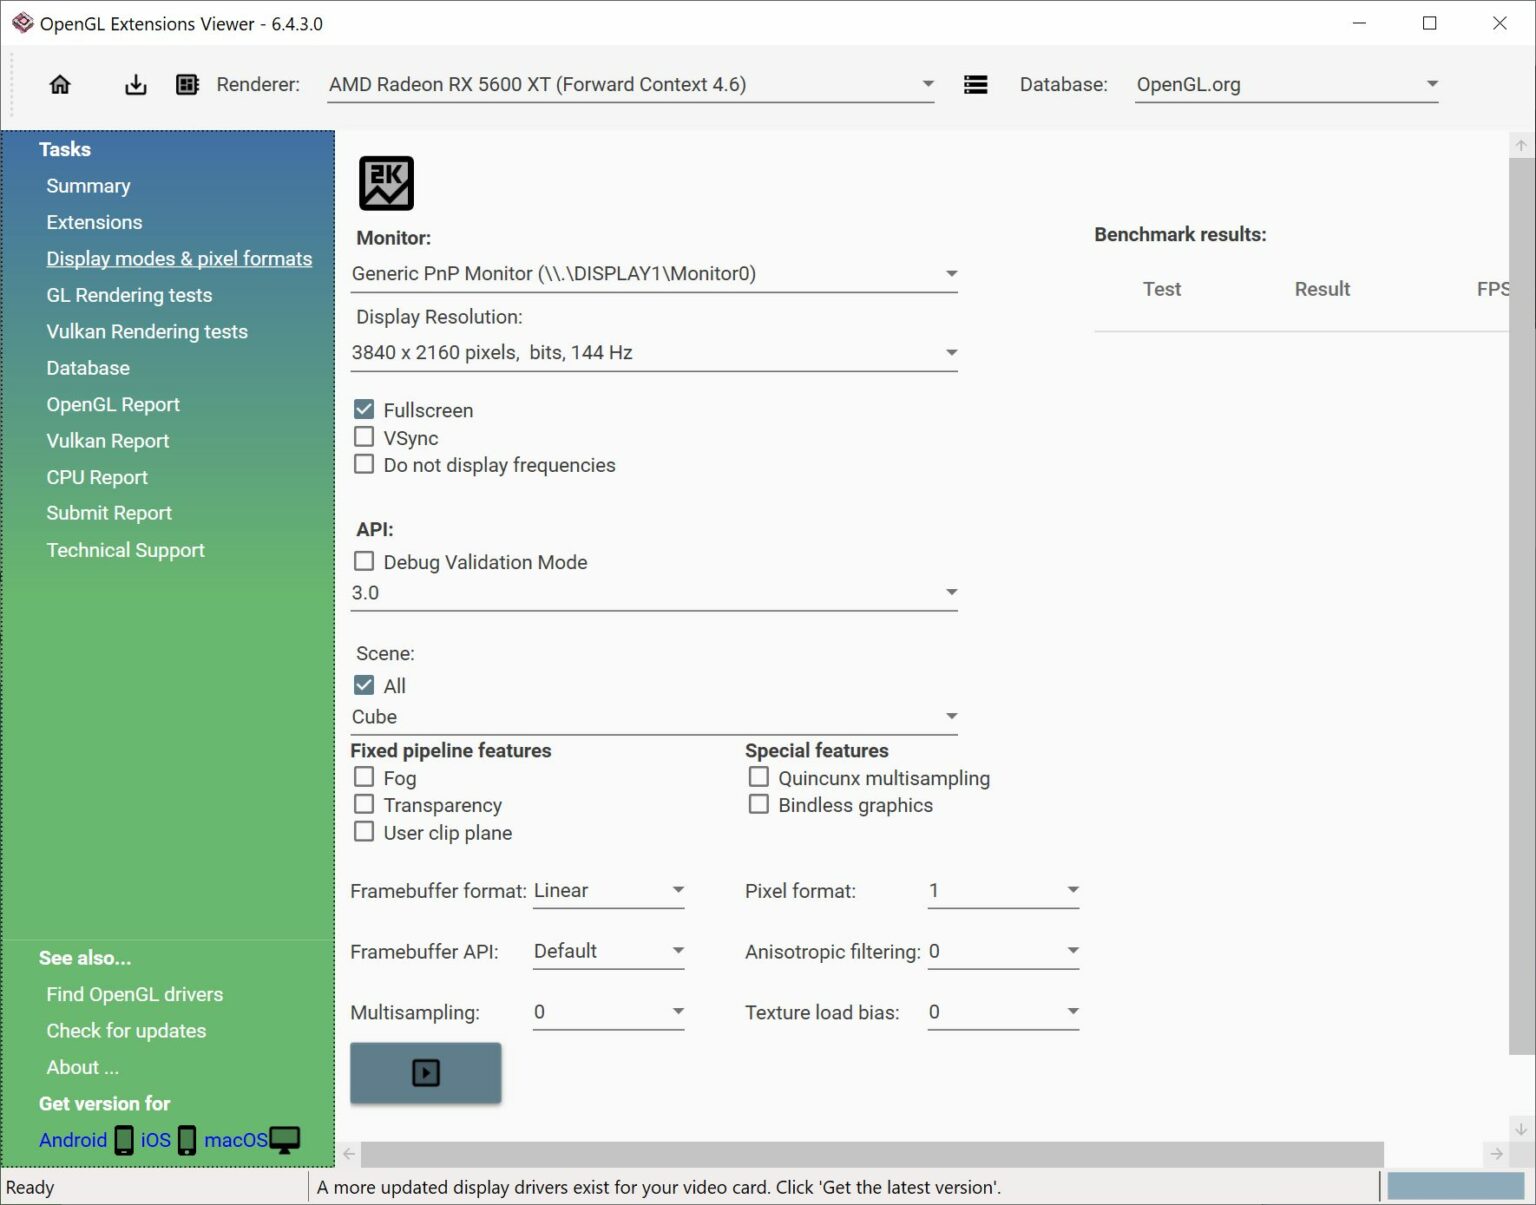Open the OpenGL Report
The height and width of the screenshot is (1205, 1536).
113,404
